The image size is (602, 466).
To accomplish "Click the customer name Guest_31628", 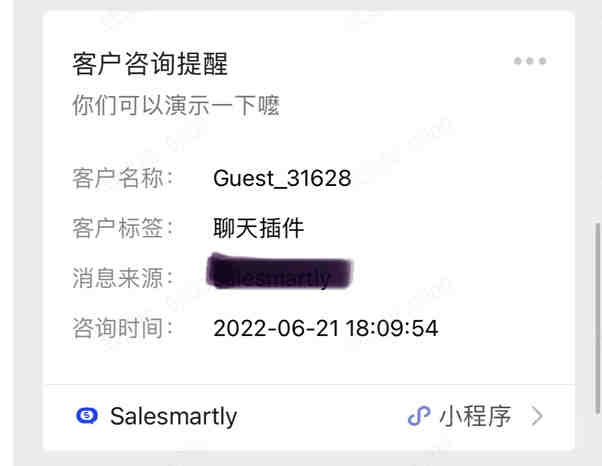I will 282,178.
